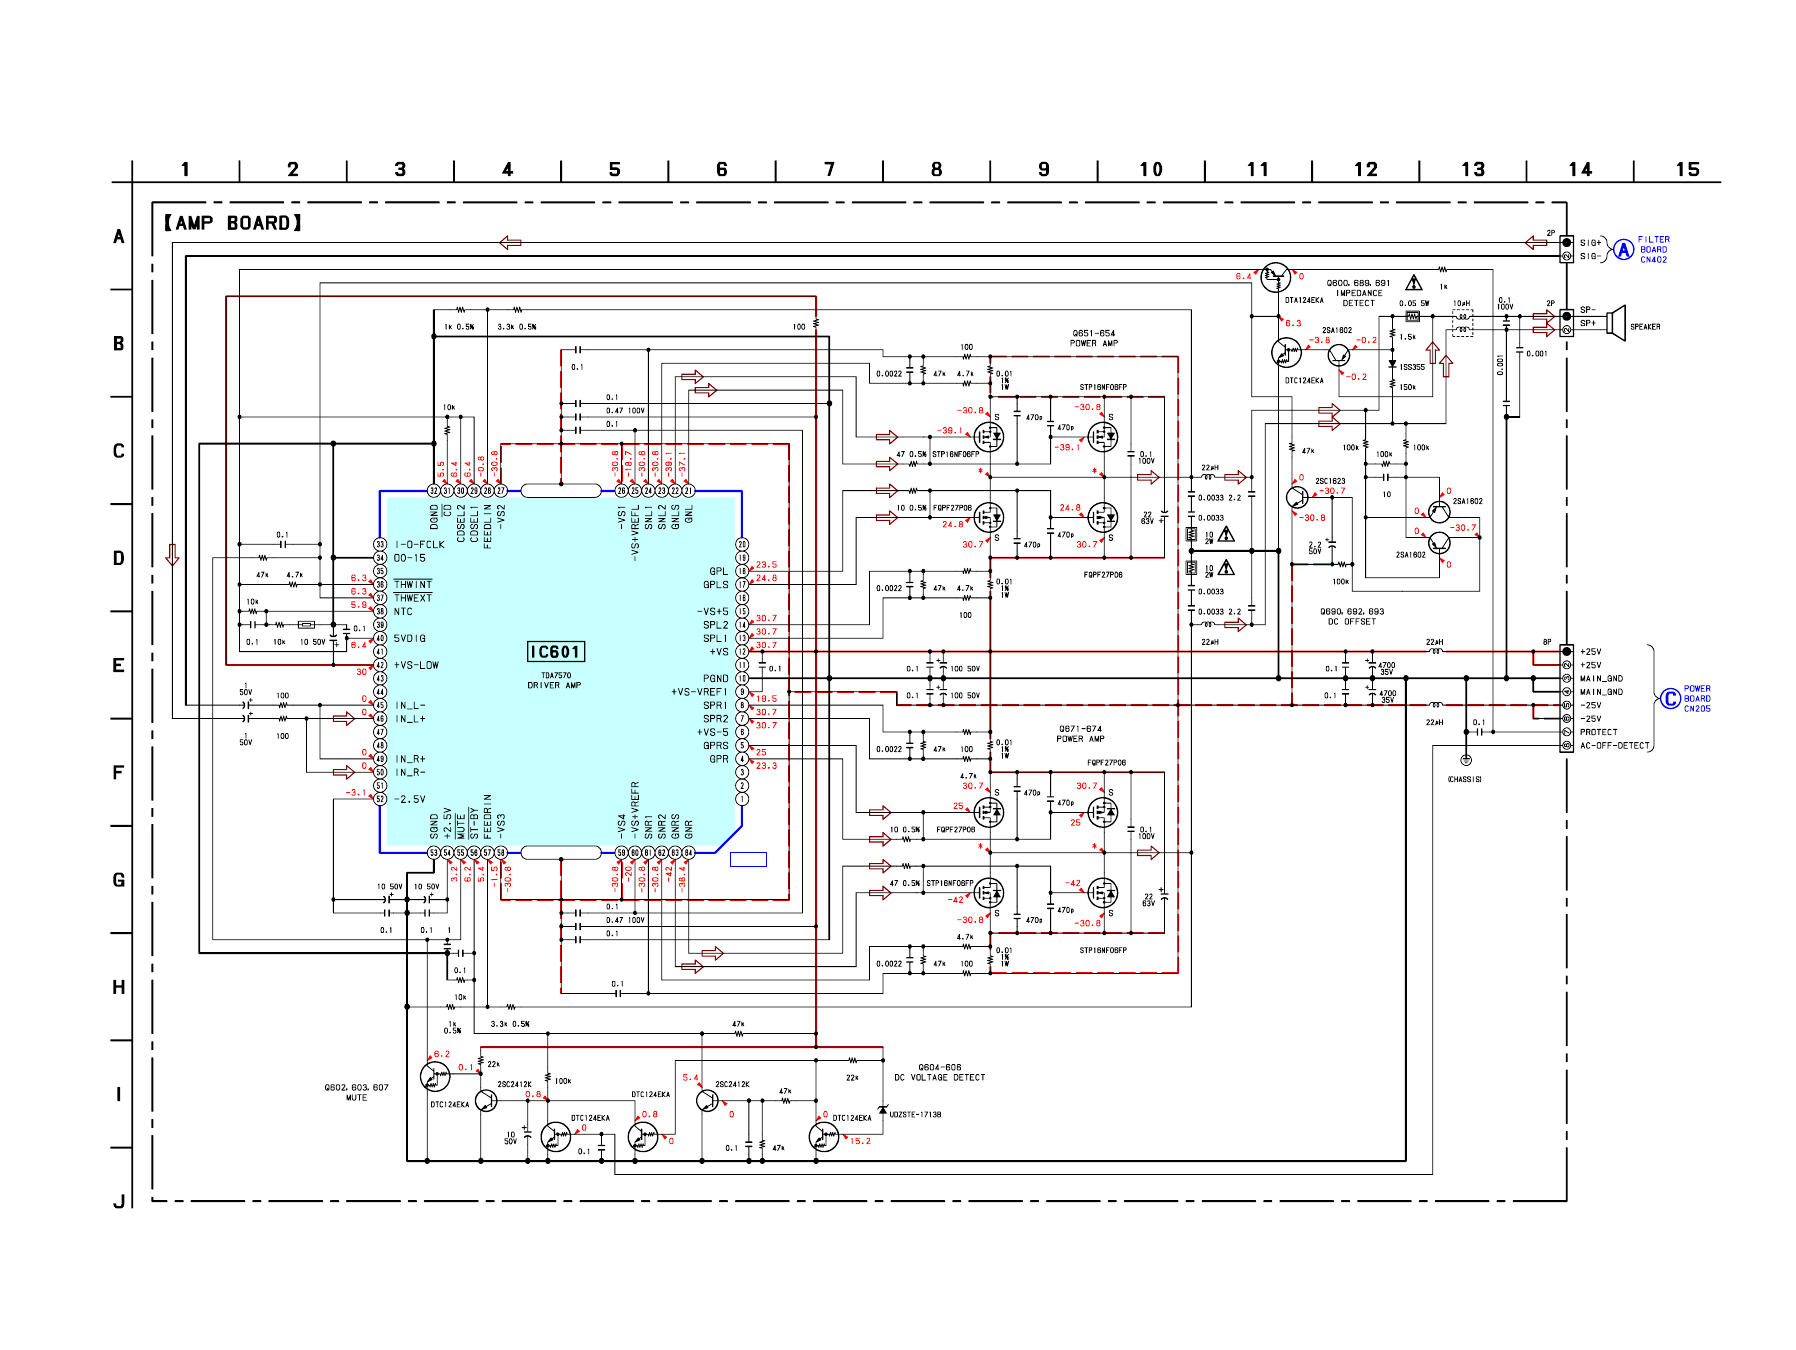Click the THWINT pin label
The height and width of the screenshot is (1350, 1796).
click(413, 585)
